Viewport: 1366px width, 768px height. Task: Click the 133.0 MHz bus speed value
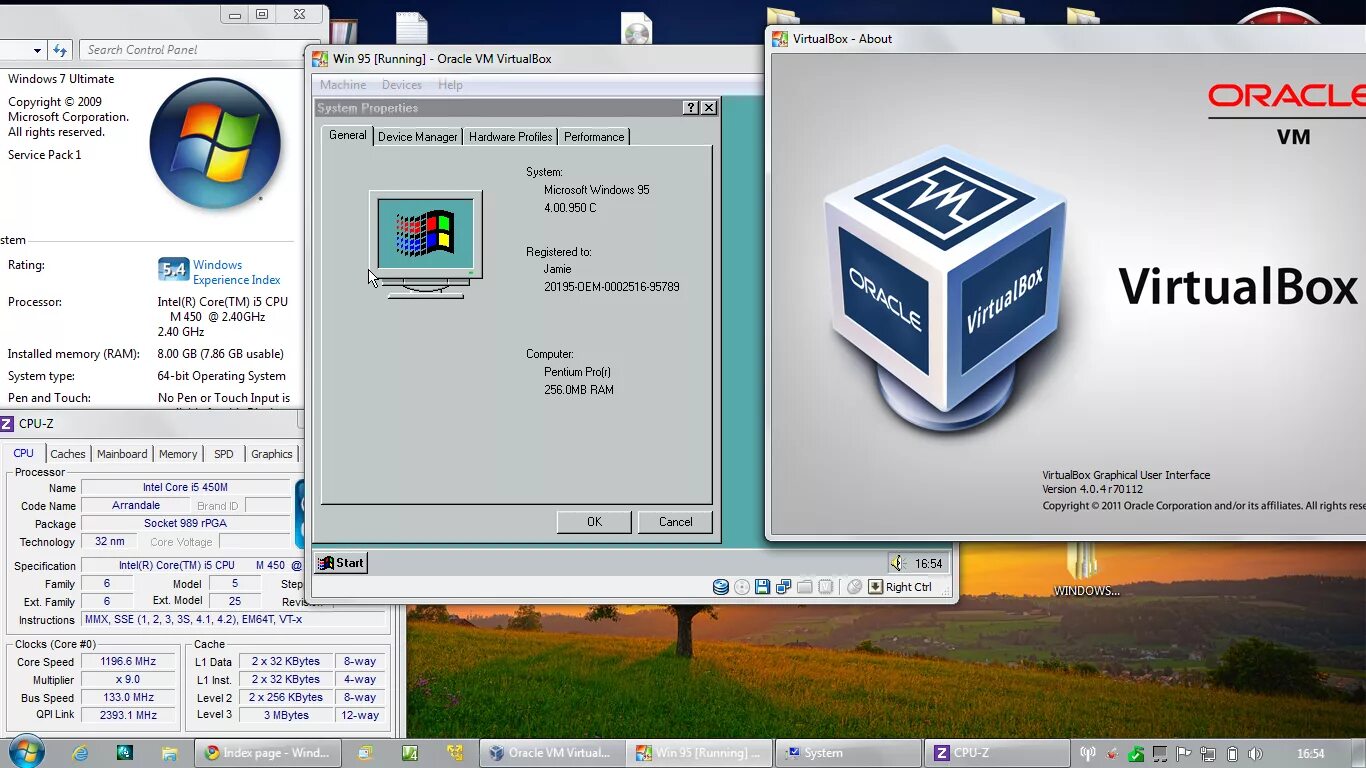128,698
